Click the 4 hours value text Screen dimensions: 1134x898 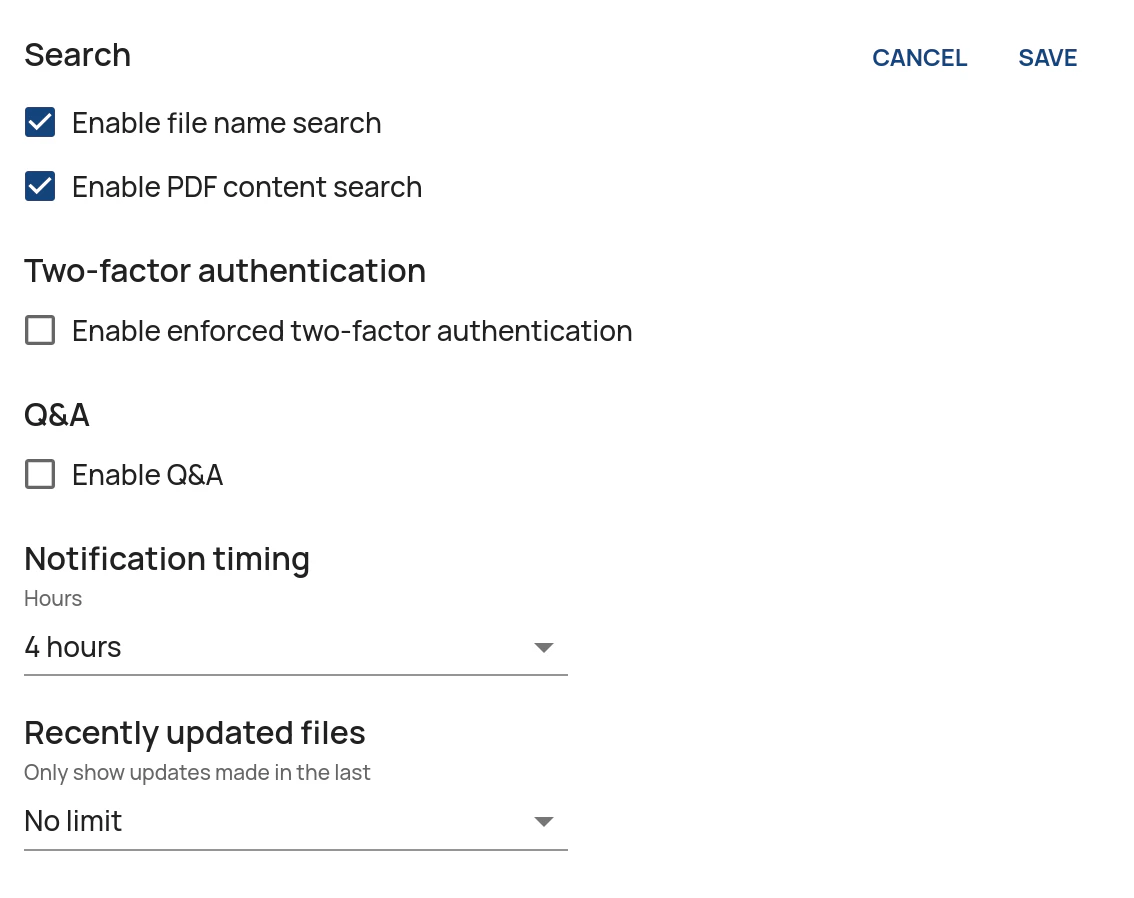click(72, 647)
